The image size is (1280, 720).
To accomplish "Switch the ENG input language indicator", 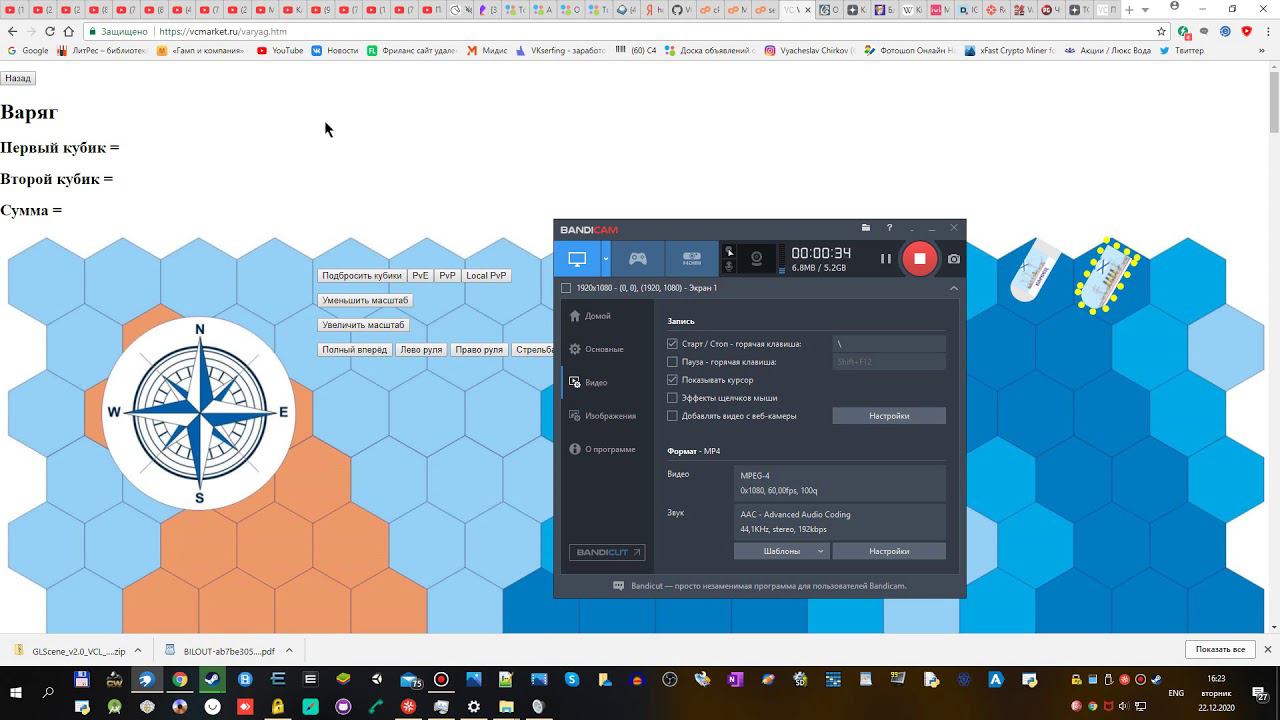I will coord(1176,693).
